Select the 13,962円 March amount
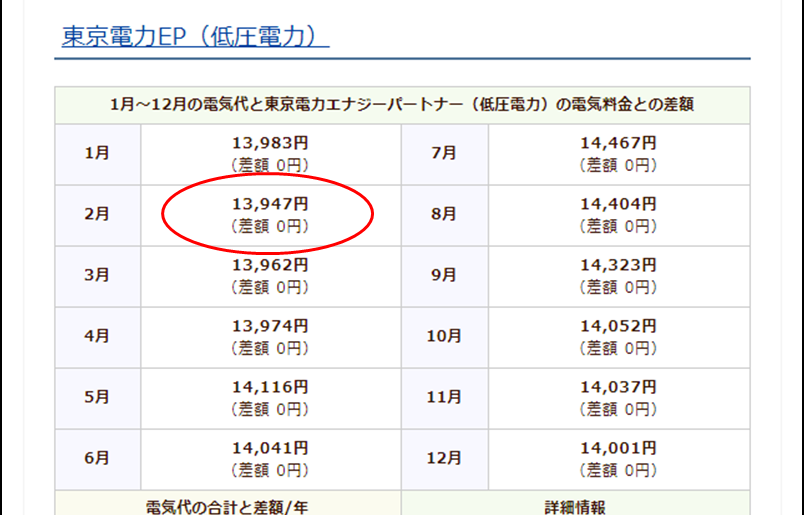Screen dimensions: 804x515 (270, 265)
